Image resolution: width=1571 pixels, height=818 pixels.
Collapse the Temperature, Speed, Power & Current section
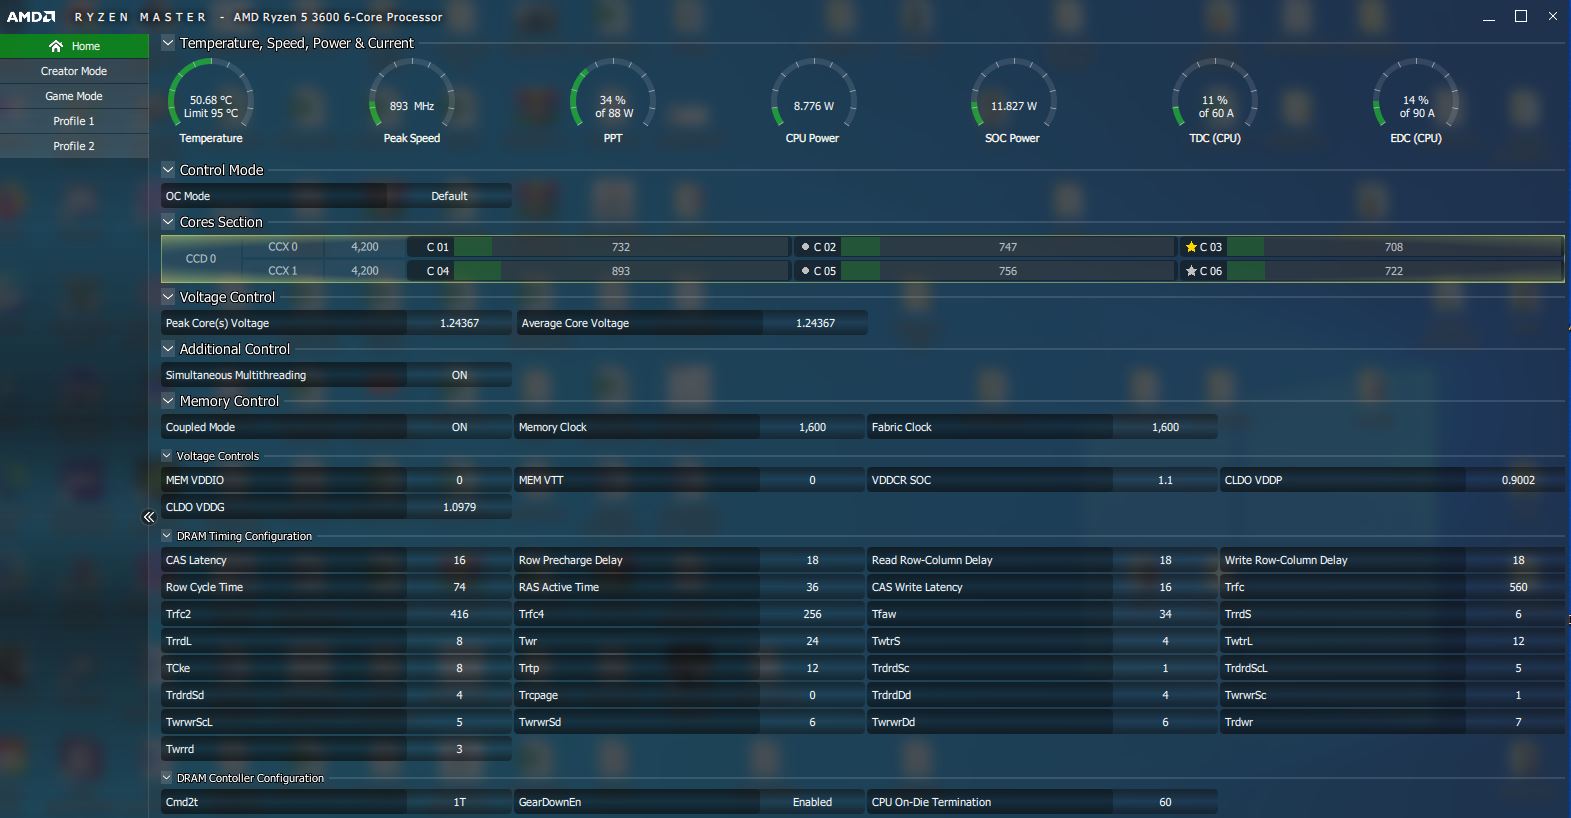tap(168, 43)
